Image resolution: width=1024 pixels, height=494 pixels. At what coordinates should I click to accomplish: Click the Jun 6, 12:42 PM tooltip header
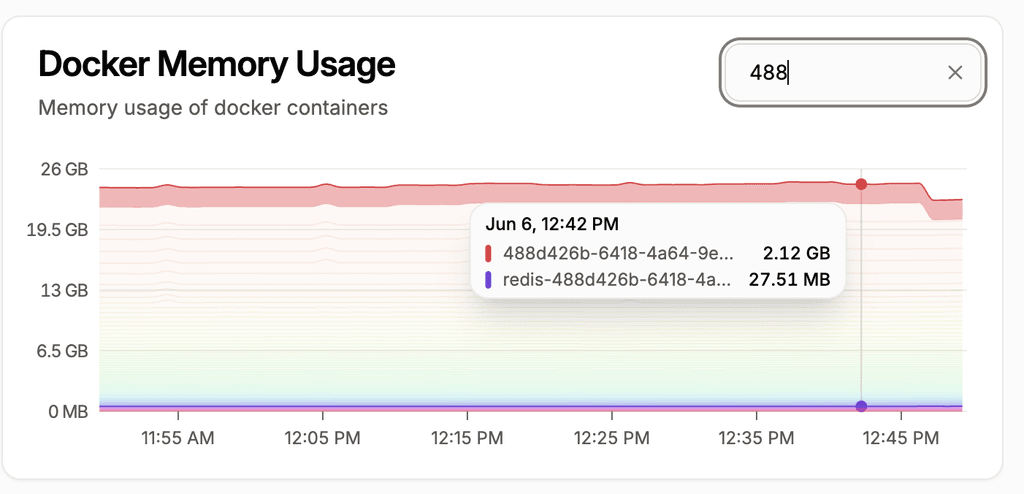552,223
